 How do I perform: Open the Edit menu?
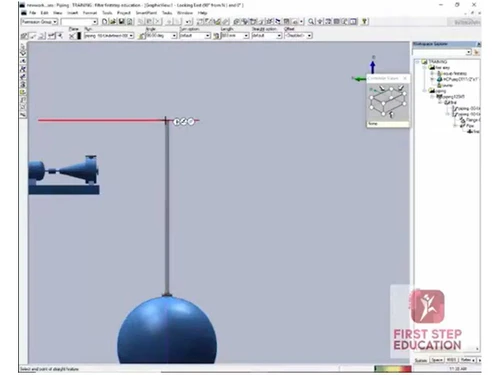[44, 13]
